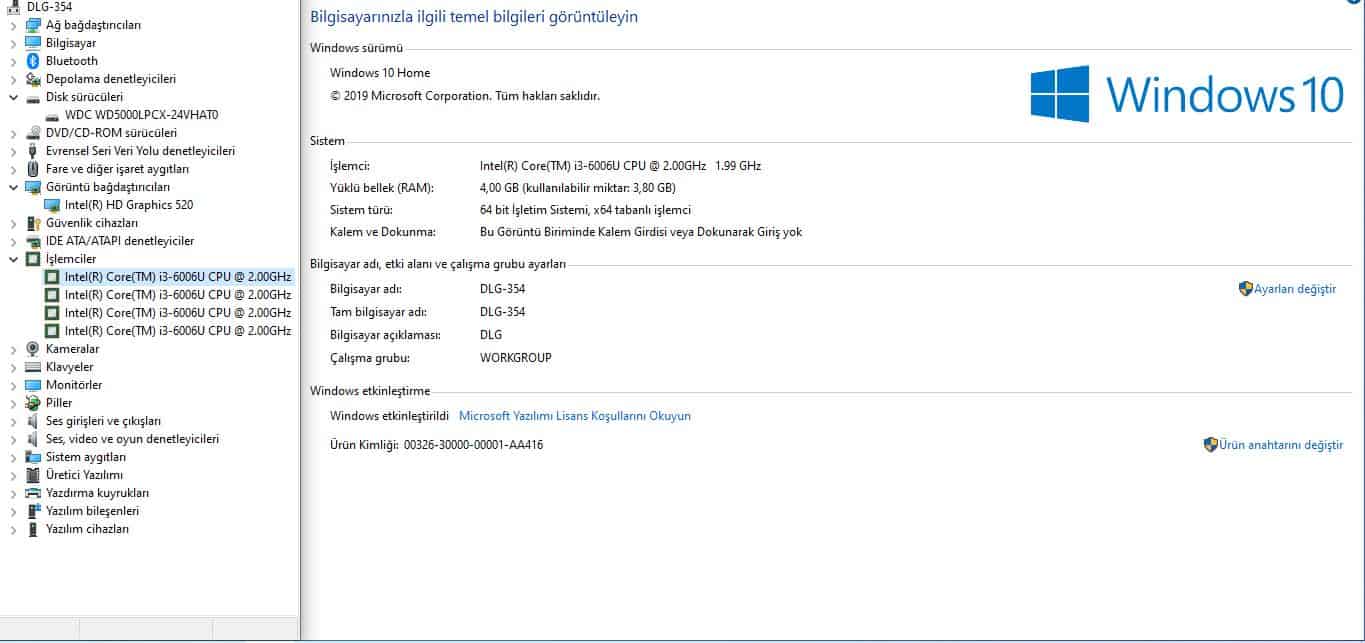Expand the Yazdırma kuyrukları branch arrow
The width and height of the screenshot is (1365, 643).
pyautogui.click(x=13, y=493)
